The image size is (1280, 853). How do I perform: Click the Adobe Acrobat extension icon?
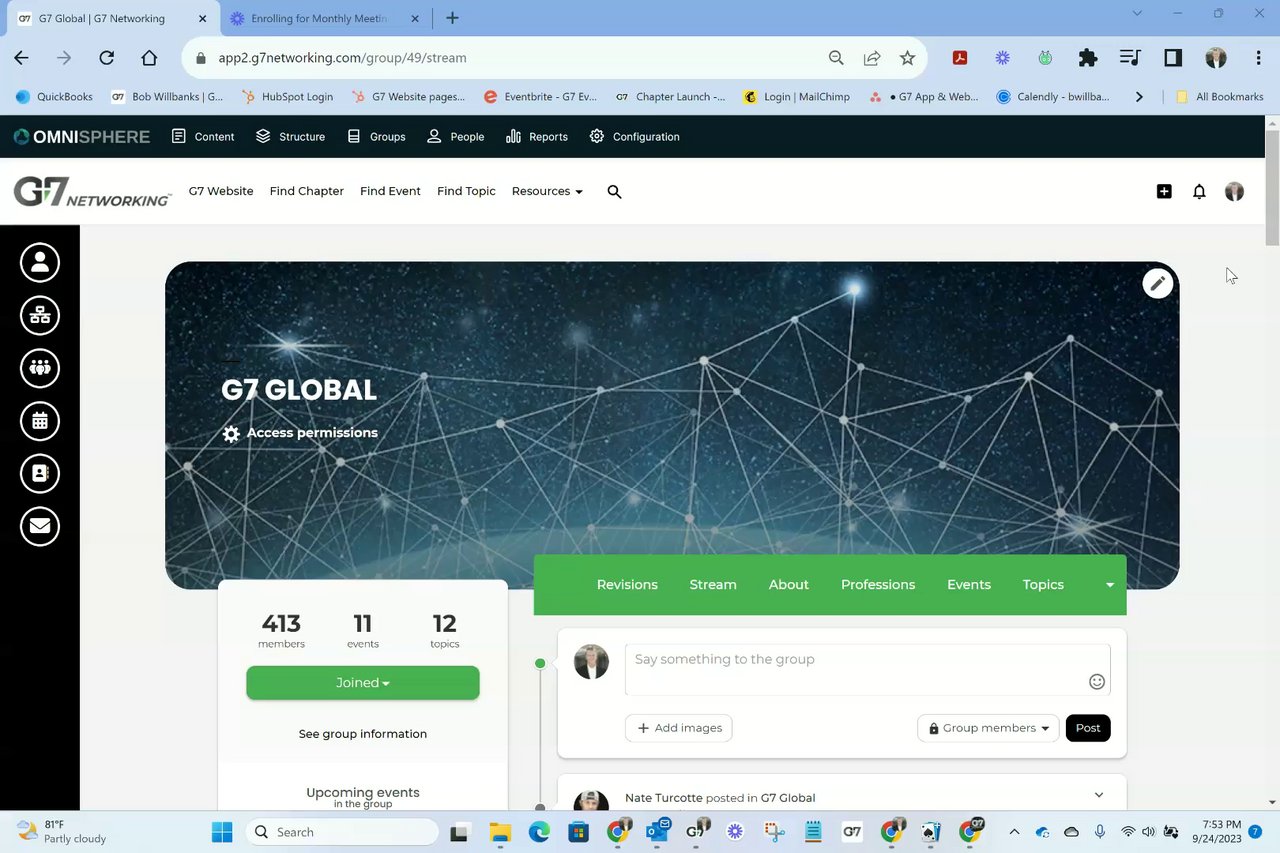click(x=959, y=58)
